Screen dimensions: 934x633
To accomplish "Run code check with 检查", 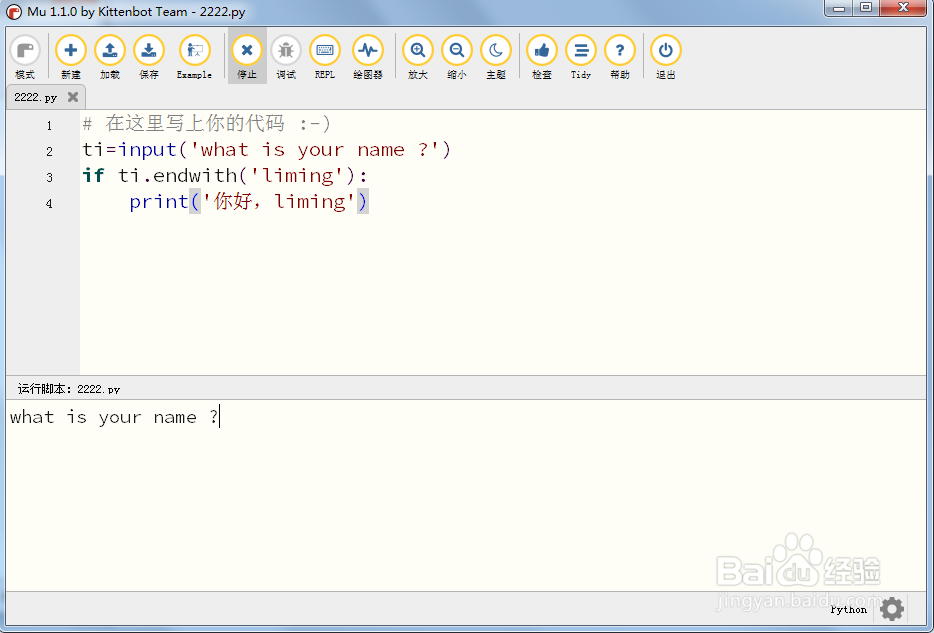I will click(541, 50).
